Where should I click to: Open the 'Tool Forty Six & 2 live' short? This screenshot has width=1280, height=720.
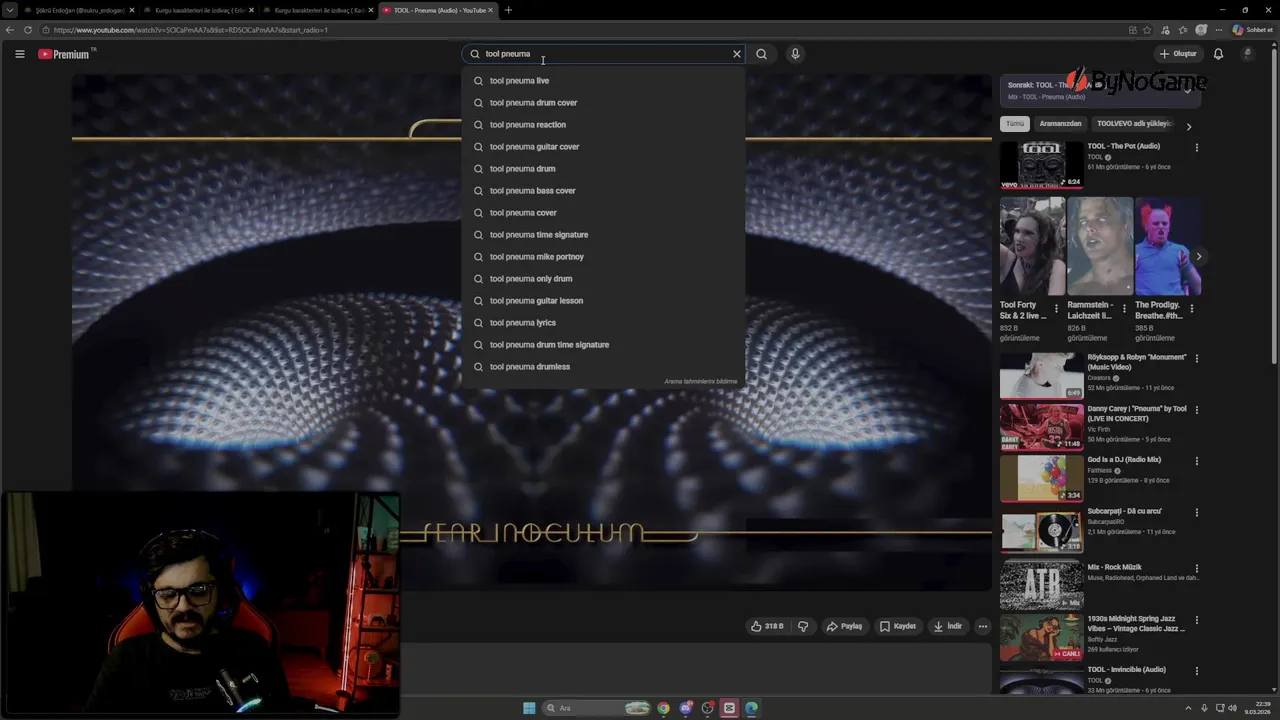click(x=1032, y=246)
